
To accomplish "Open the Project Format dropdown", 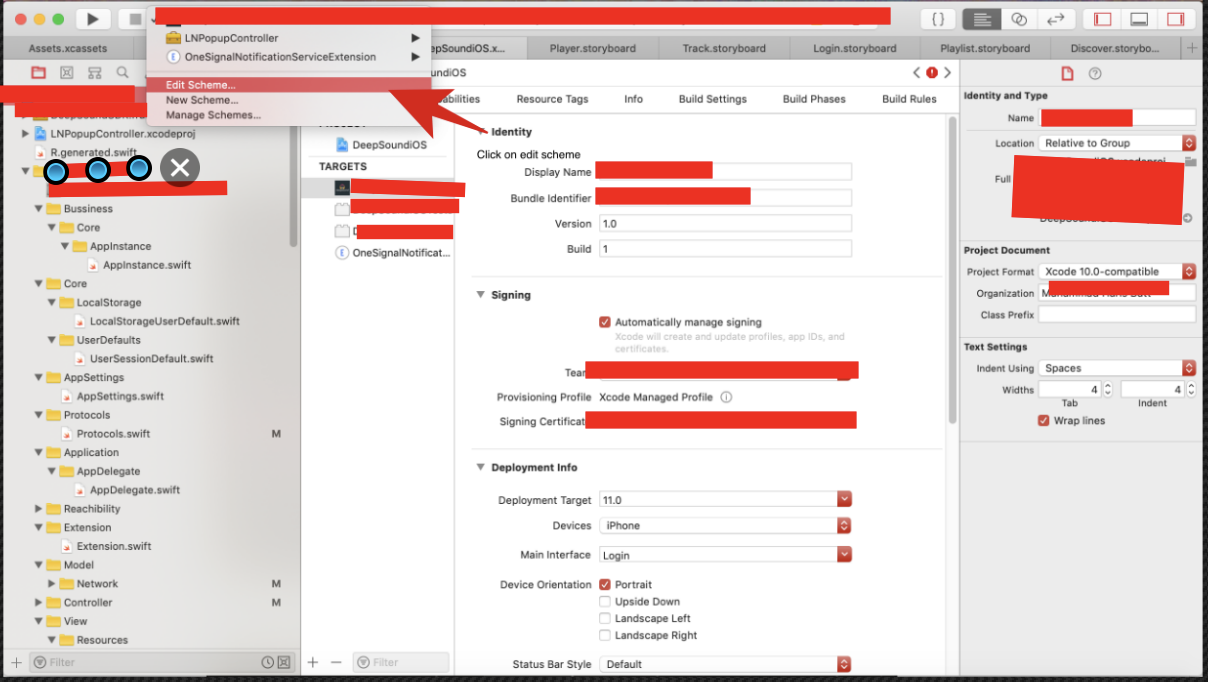I will click(x=1117, y=271).
